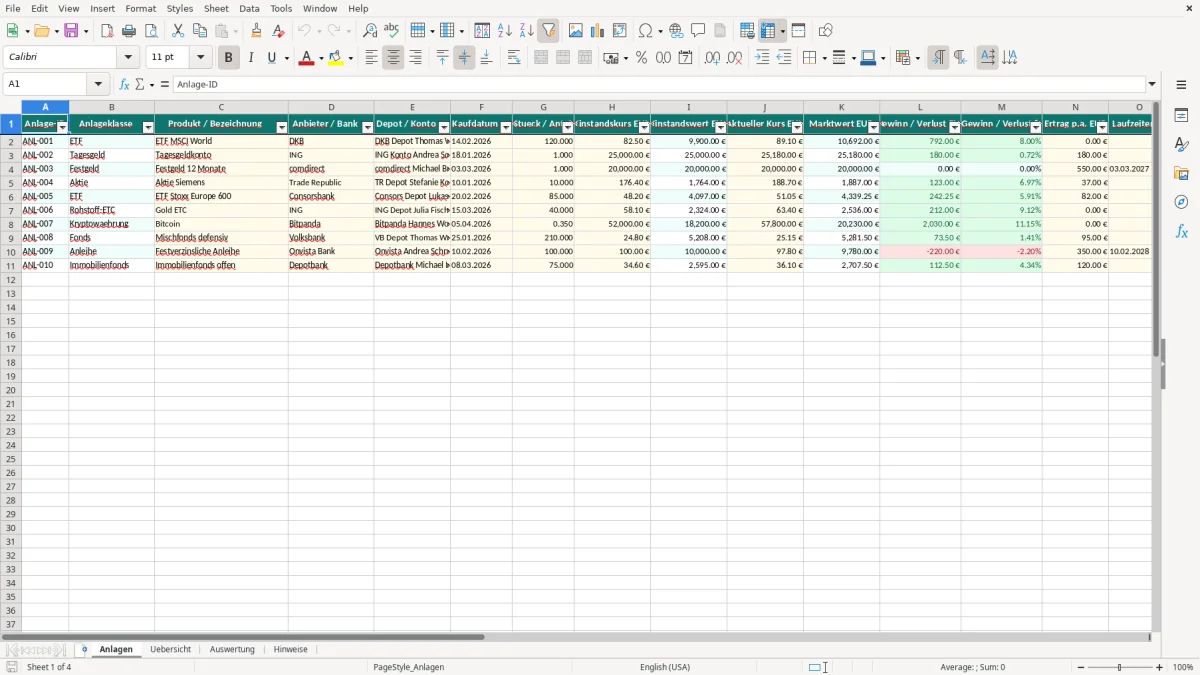Screen dimensions: 1200x675
Task: Select column header D
Action: [331, 107]
